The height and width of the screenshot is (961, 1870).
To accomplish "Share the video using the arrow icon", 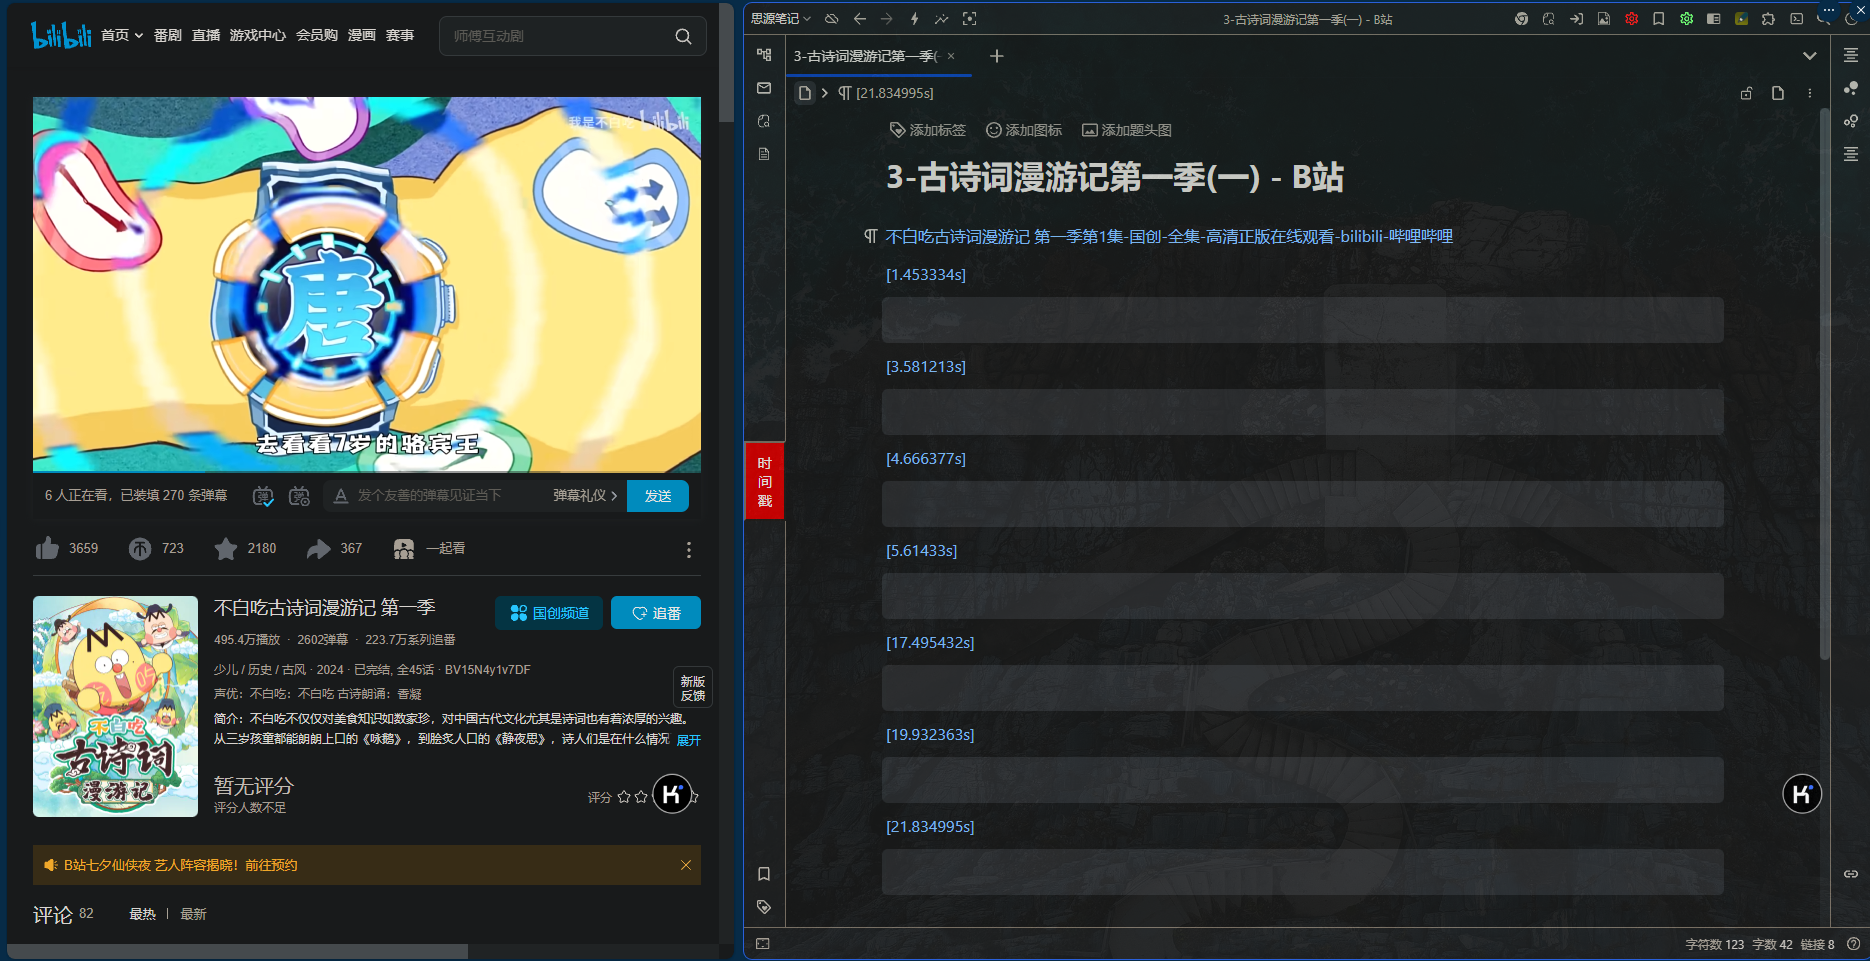I will coord(318,548).
